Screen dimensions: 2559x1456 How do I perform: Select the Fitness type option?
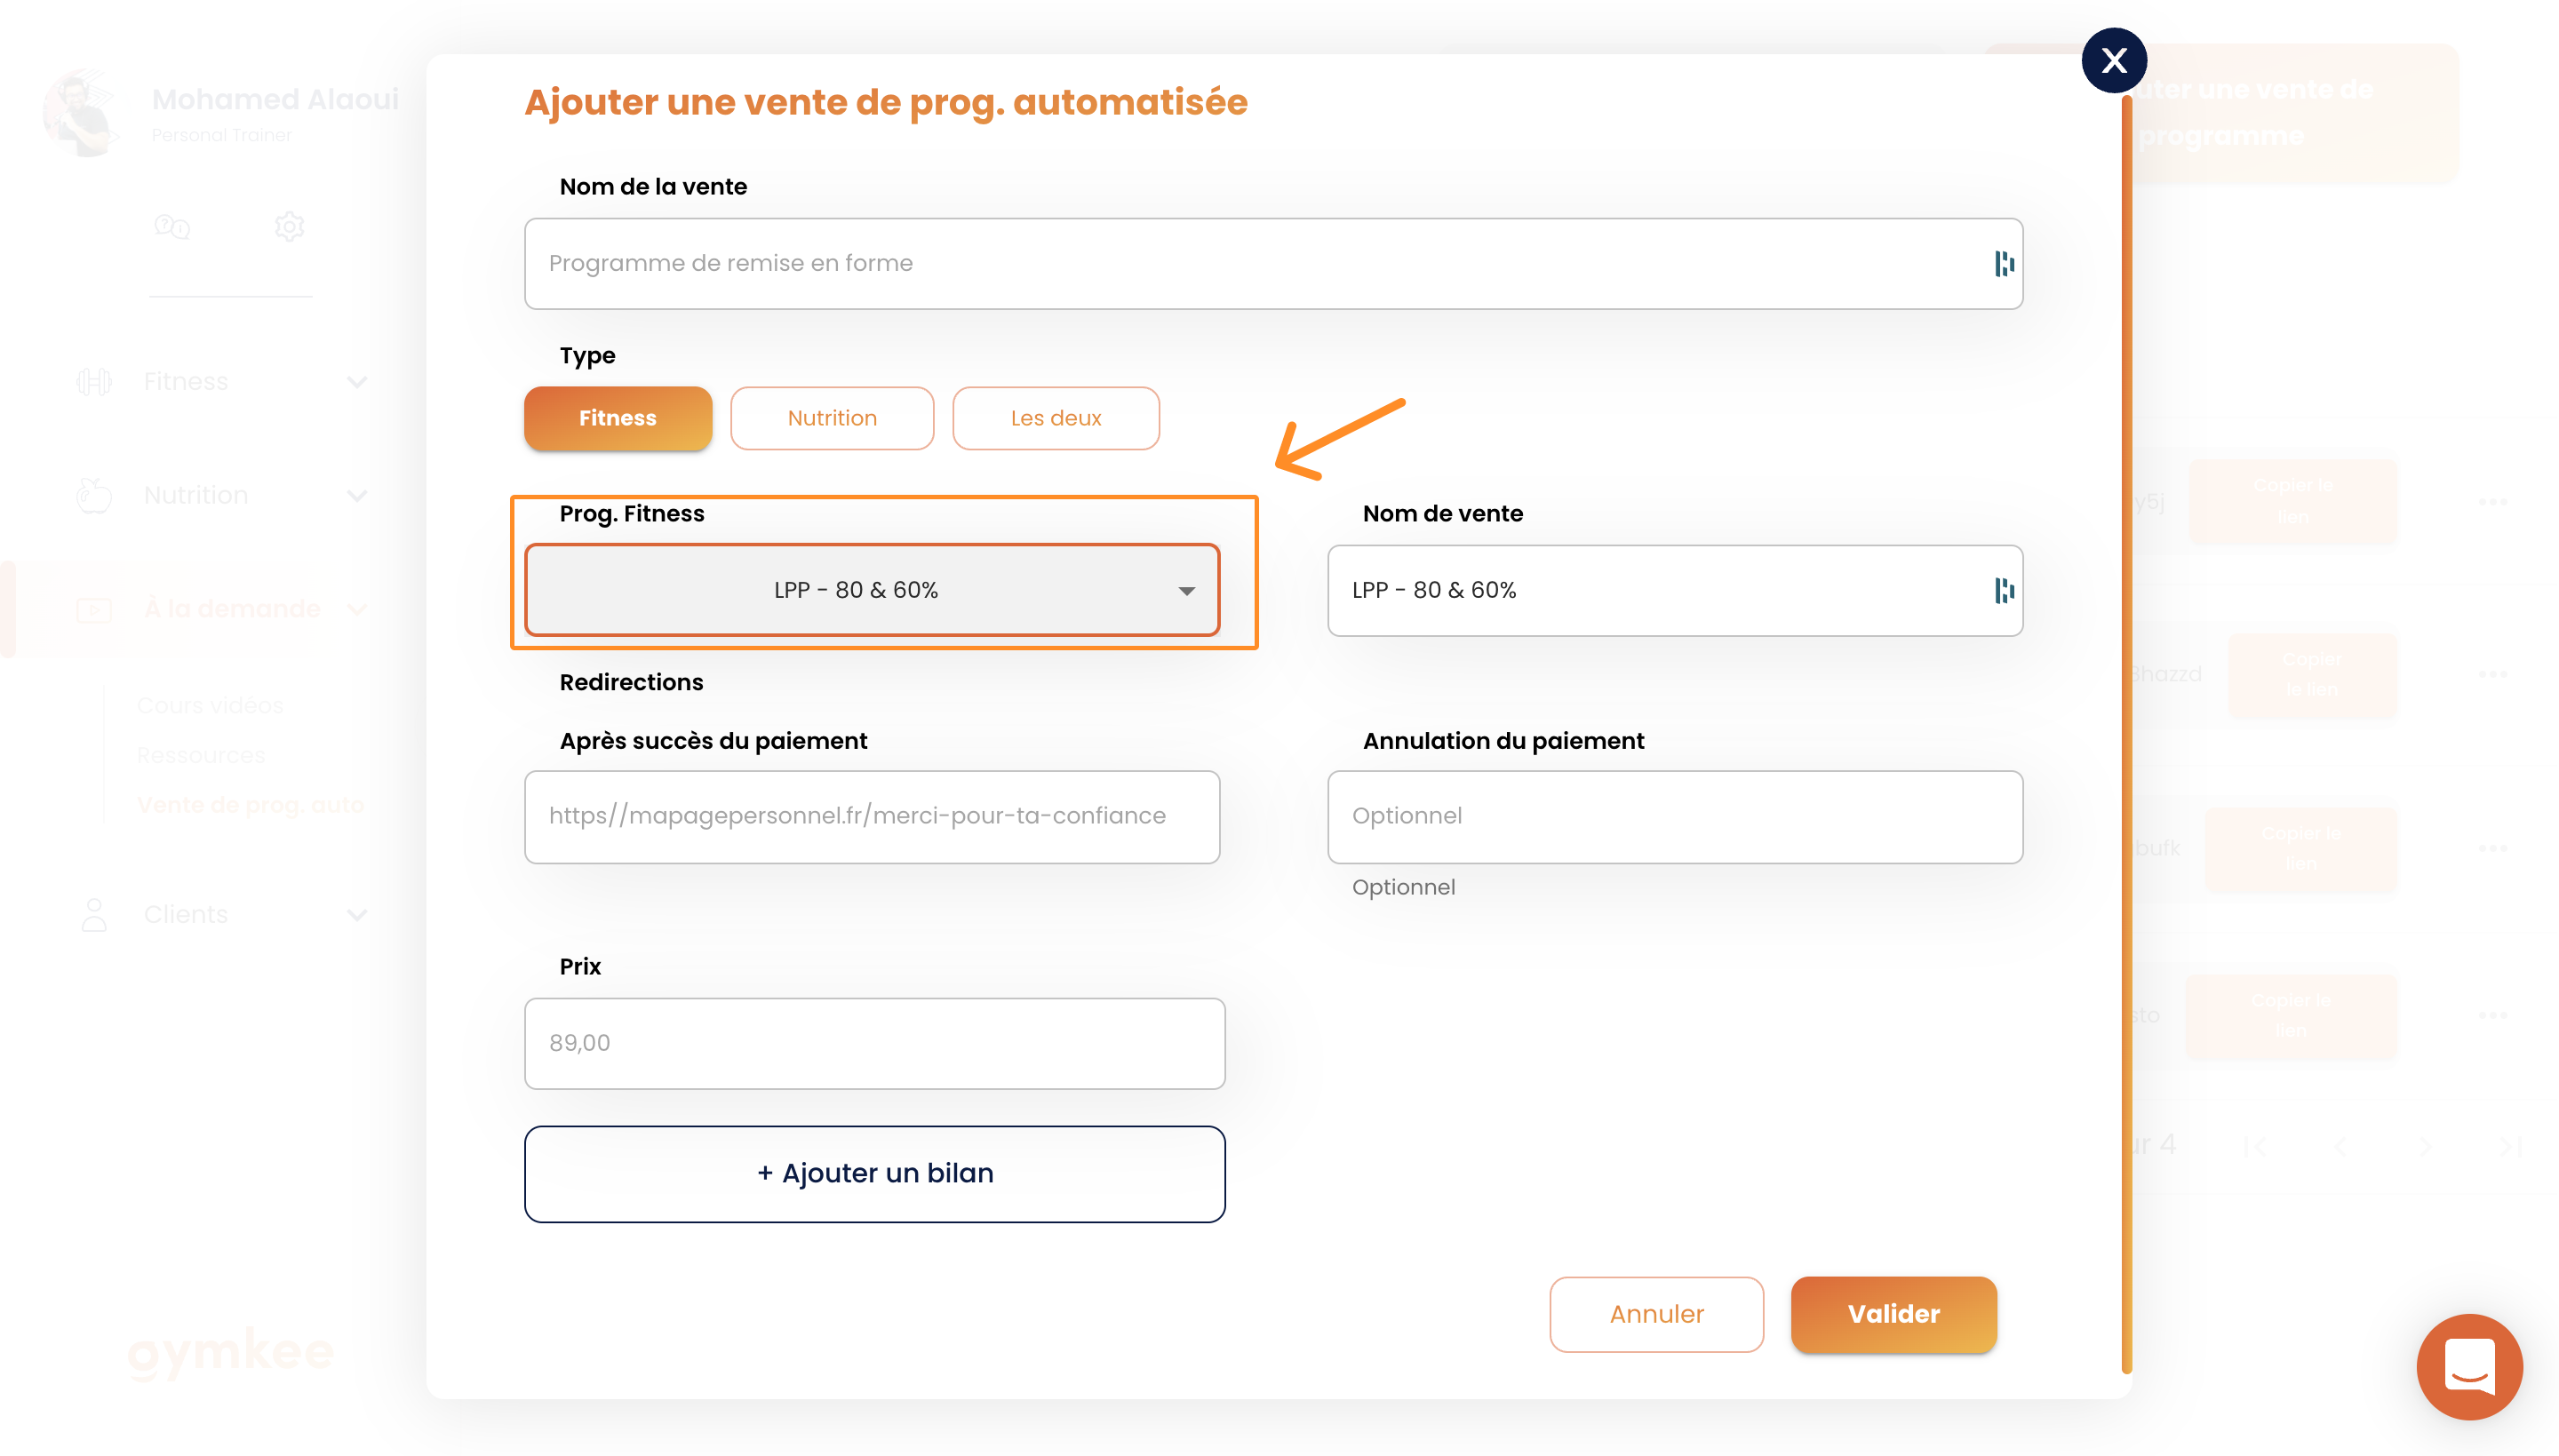coord(618,418)
